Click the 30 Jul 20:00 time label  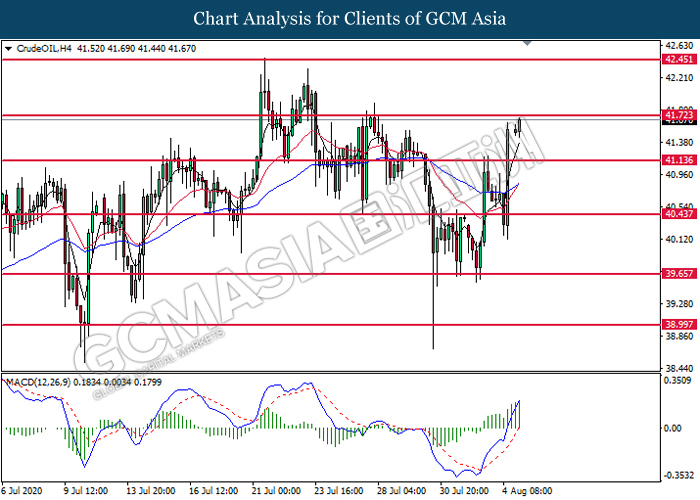tap(463, 491)
